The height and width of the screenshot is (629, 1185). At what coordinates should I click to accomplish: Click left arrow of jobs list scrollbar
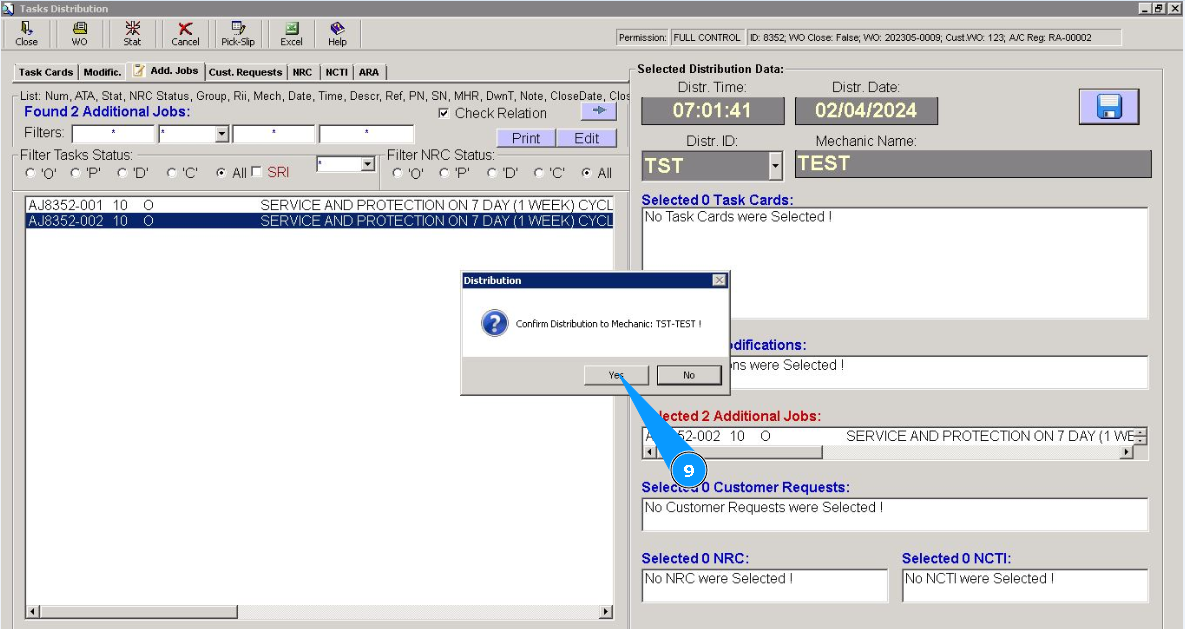pyautogui.click(x=32, y=611)
